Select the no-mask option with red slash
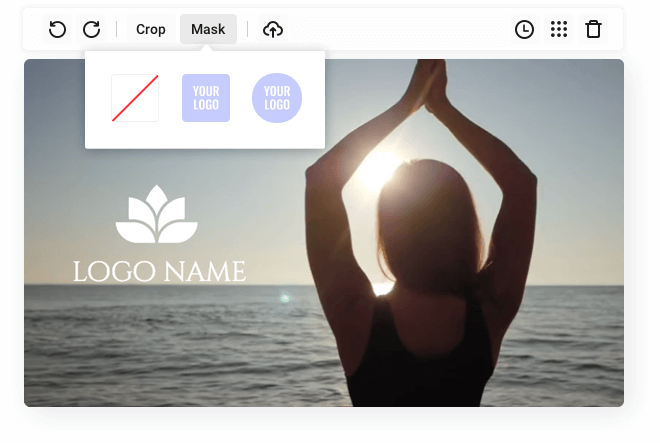This screenshot has height=443, width=660. (x=135, y=98)
